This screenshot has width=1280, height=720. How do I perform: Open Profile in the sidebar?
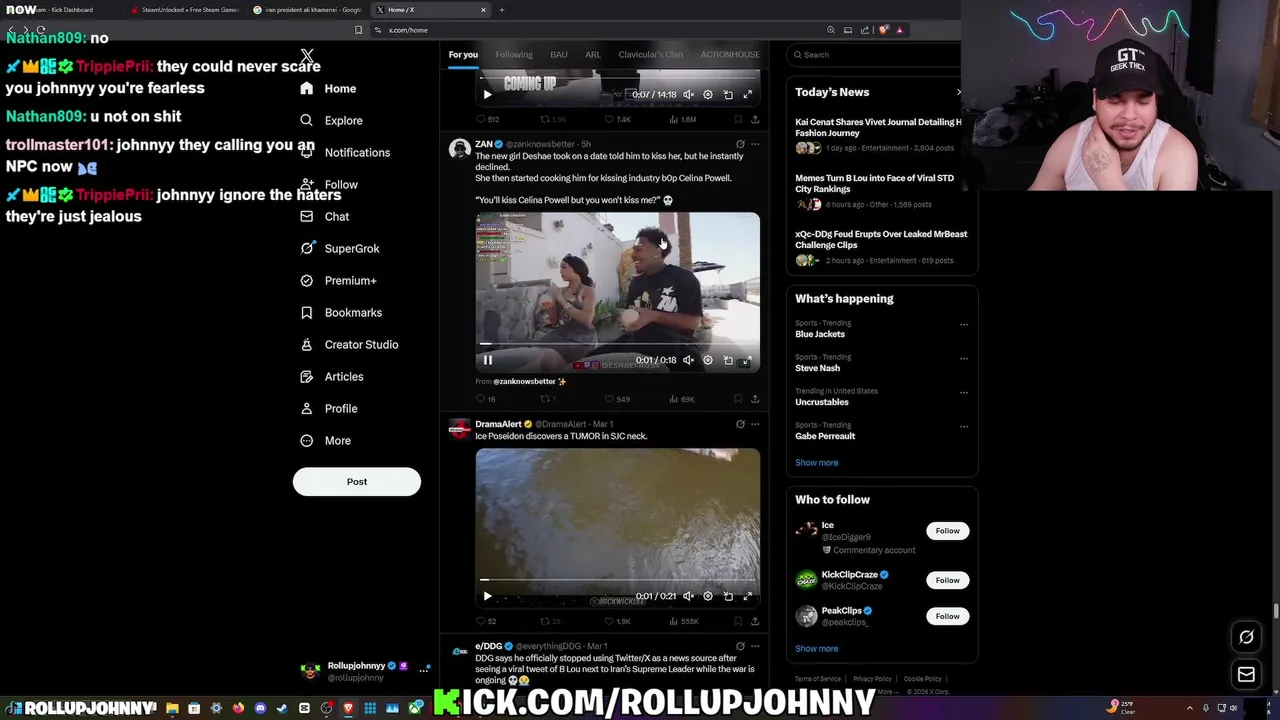(x=328, y=408)
